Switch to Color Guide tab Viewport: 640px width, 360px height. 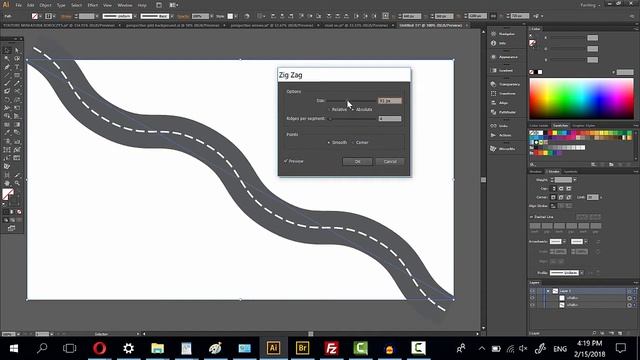(539, 126)
